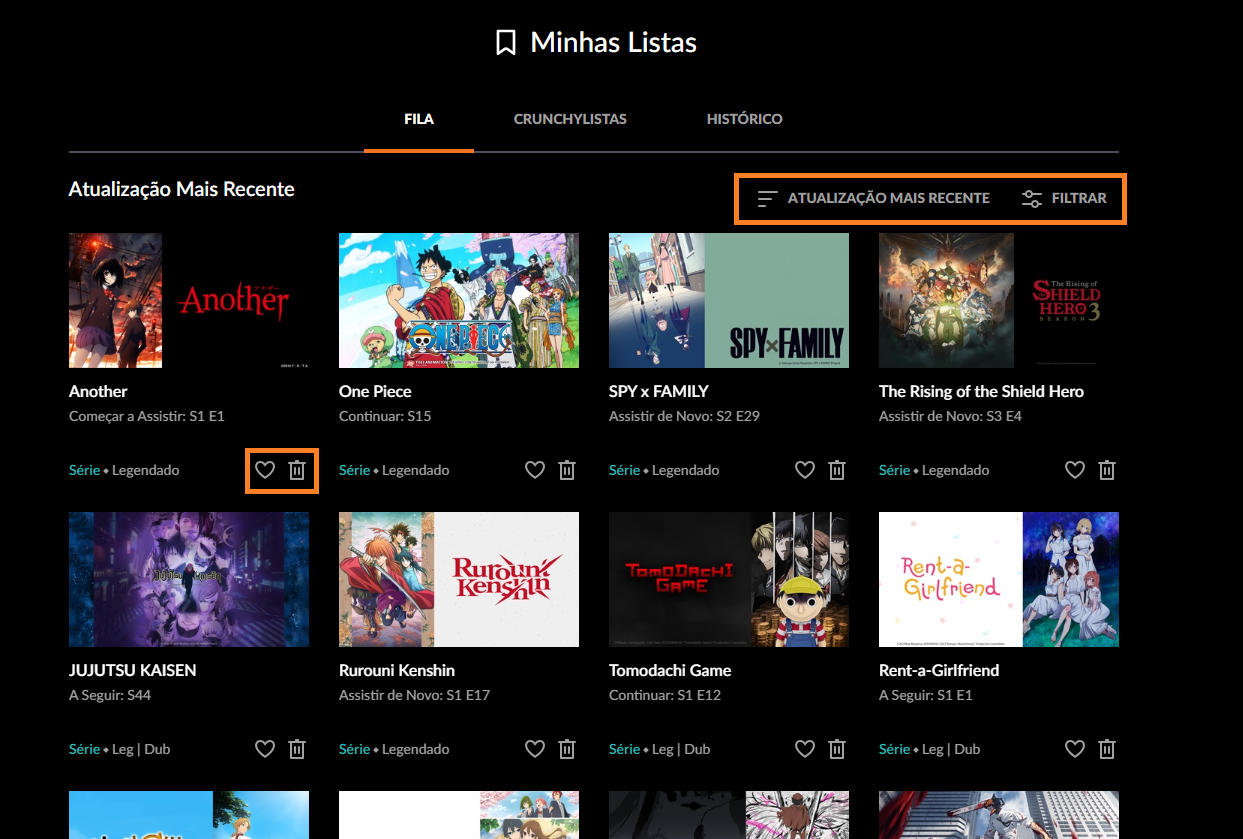
Task: Click the Série label under Another
Action: tap(84, 470)
